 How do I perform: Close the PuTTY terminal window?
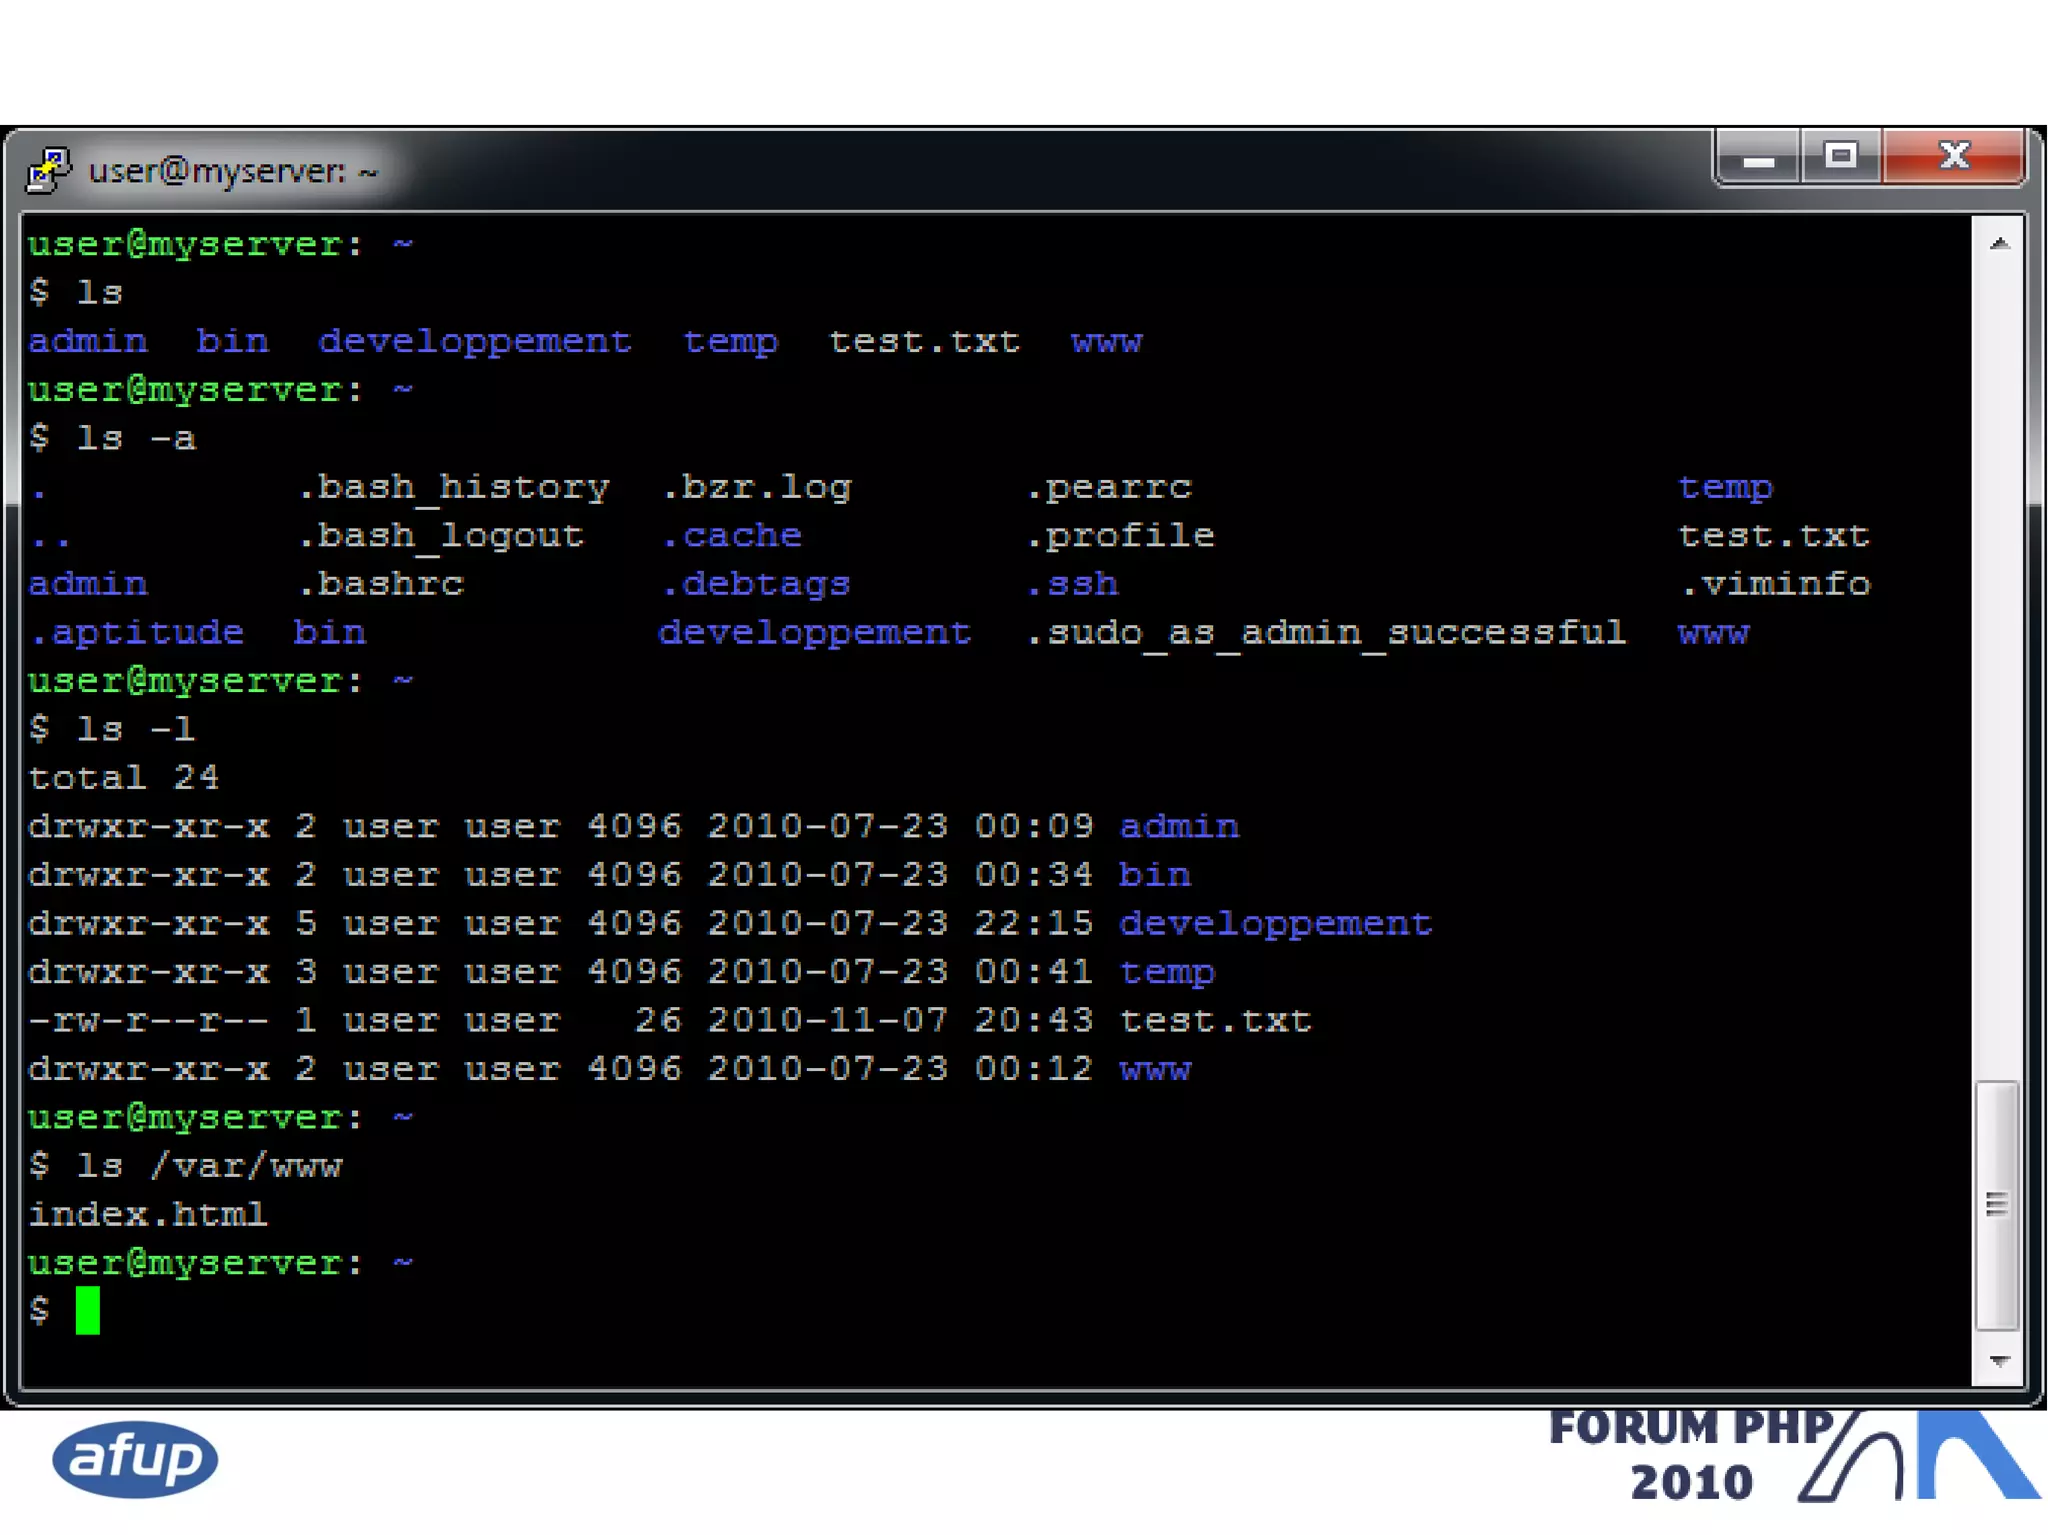[1954, 157]
